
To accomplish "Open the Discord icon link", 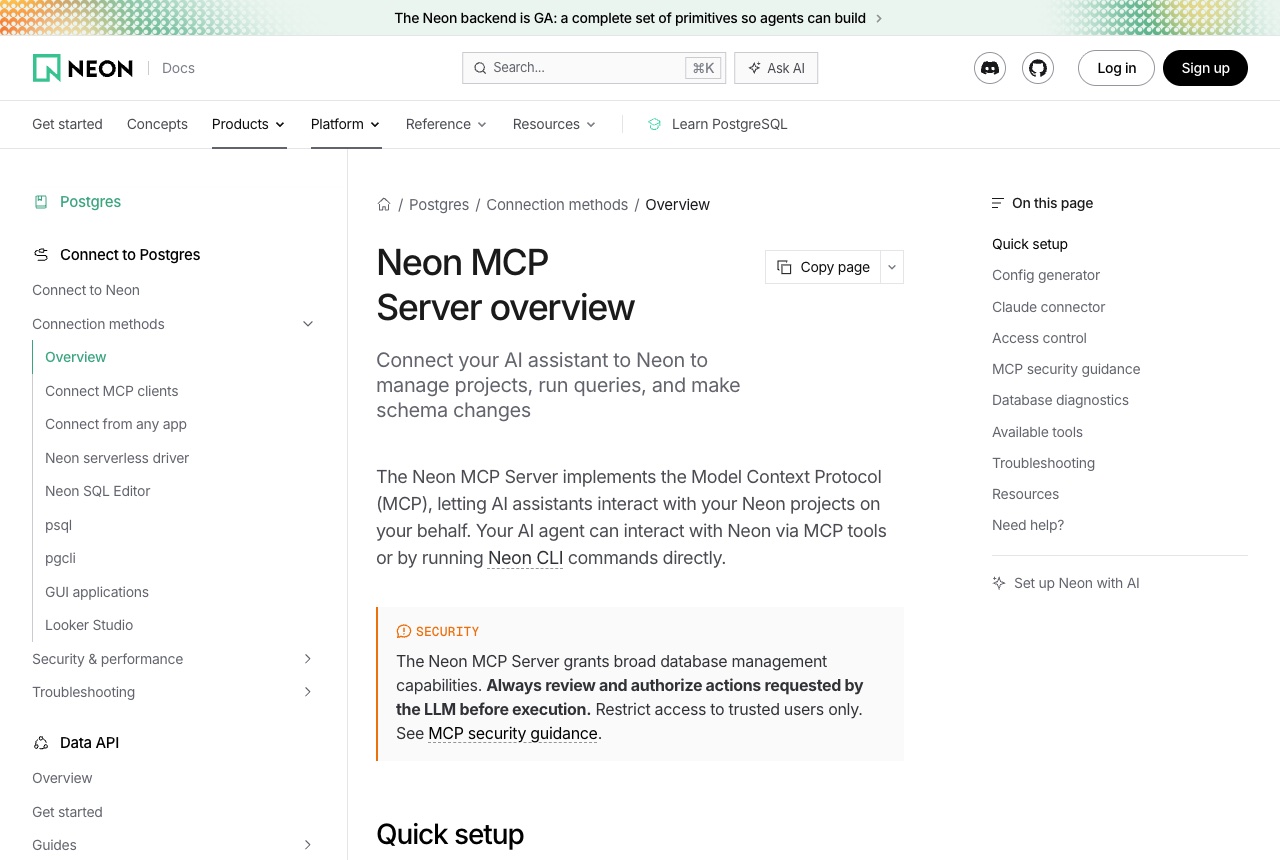I will [990, 68].
